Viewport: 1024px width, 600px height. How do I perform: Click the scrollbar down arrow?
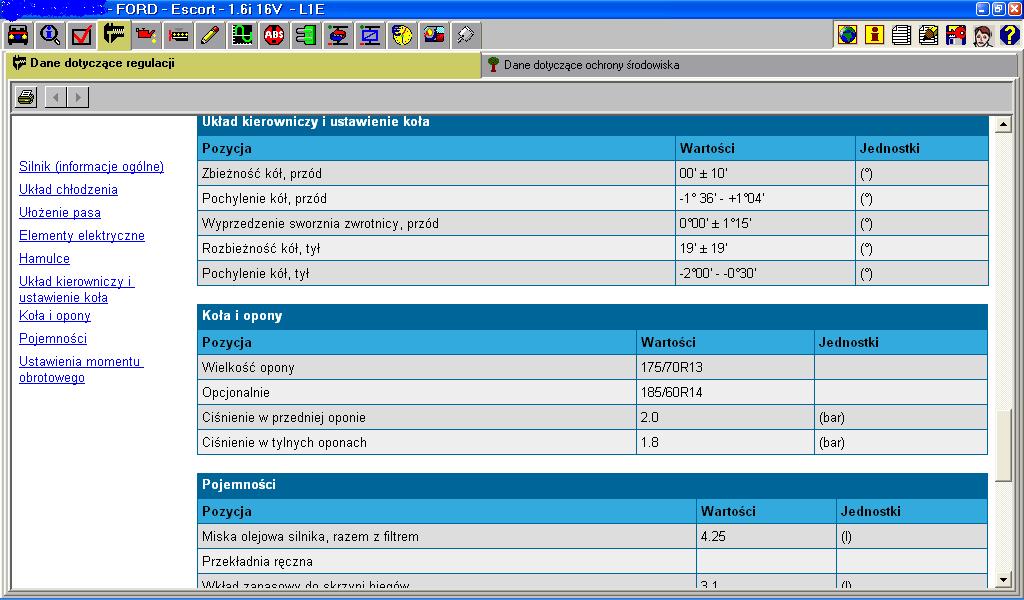tap(1004, 580)
